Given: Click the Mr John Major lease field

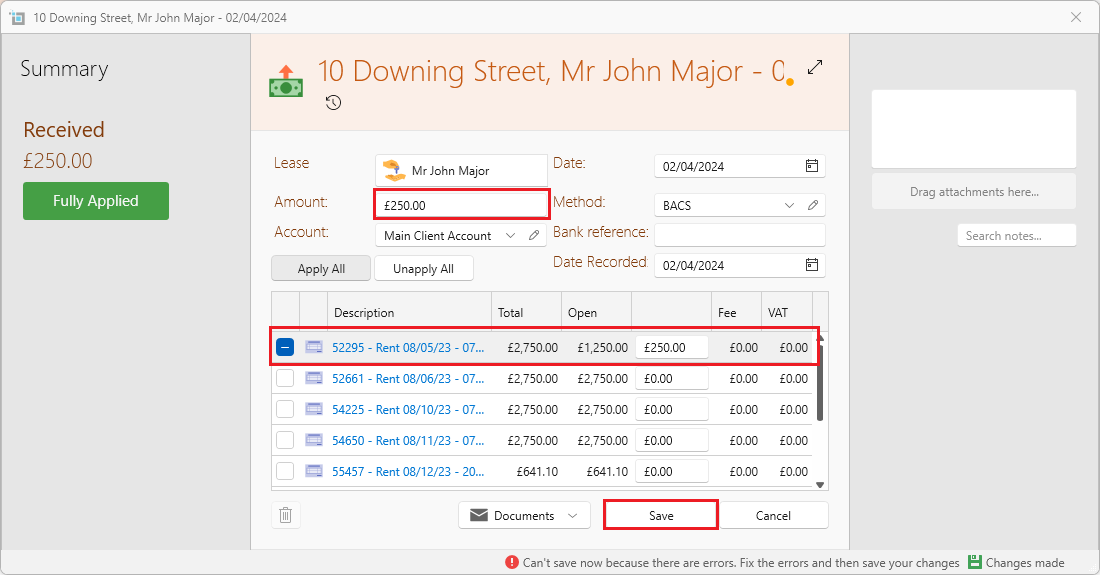Looking at the screenshot, I should tap(461, 170).
